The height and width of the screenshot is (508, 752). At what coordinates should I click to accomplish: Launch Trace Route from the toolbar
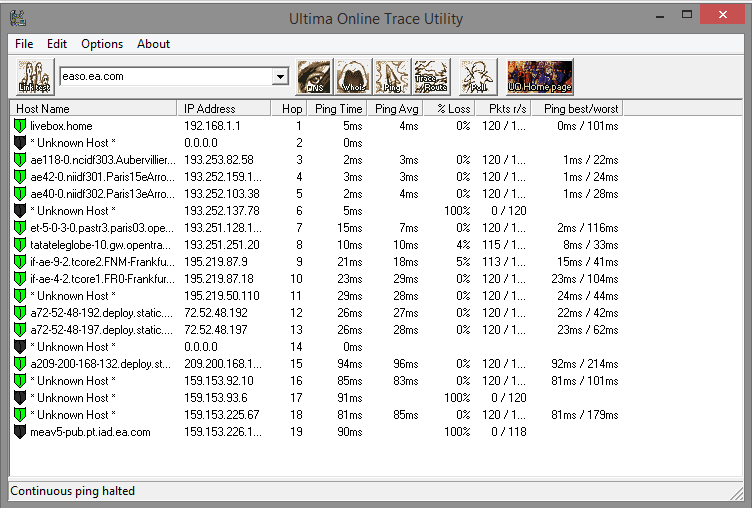(431, 77)
